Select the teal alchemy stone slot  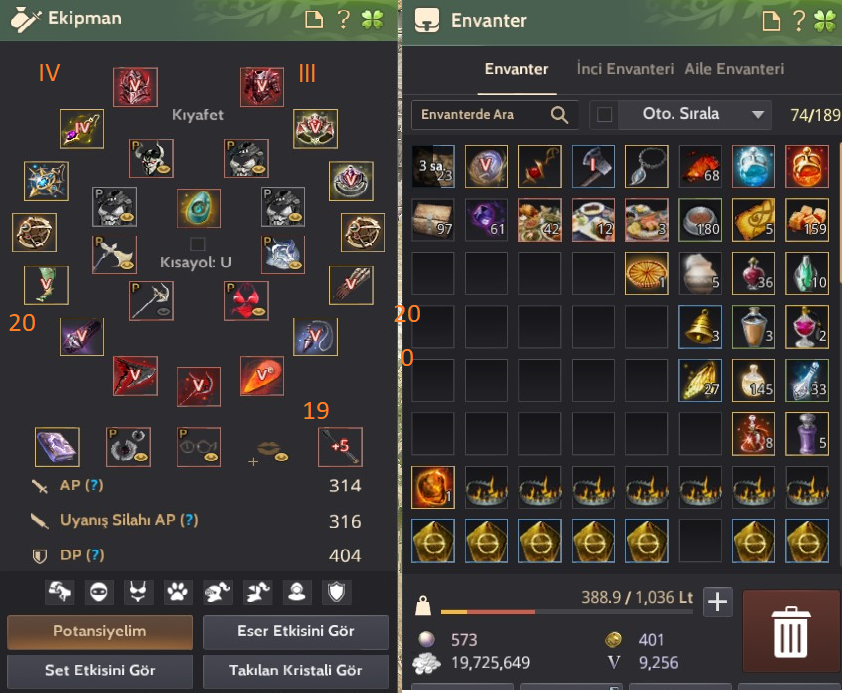click(x=199, y=208)
